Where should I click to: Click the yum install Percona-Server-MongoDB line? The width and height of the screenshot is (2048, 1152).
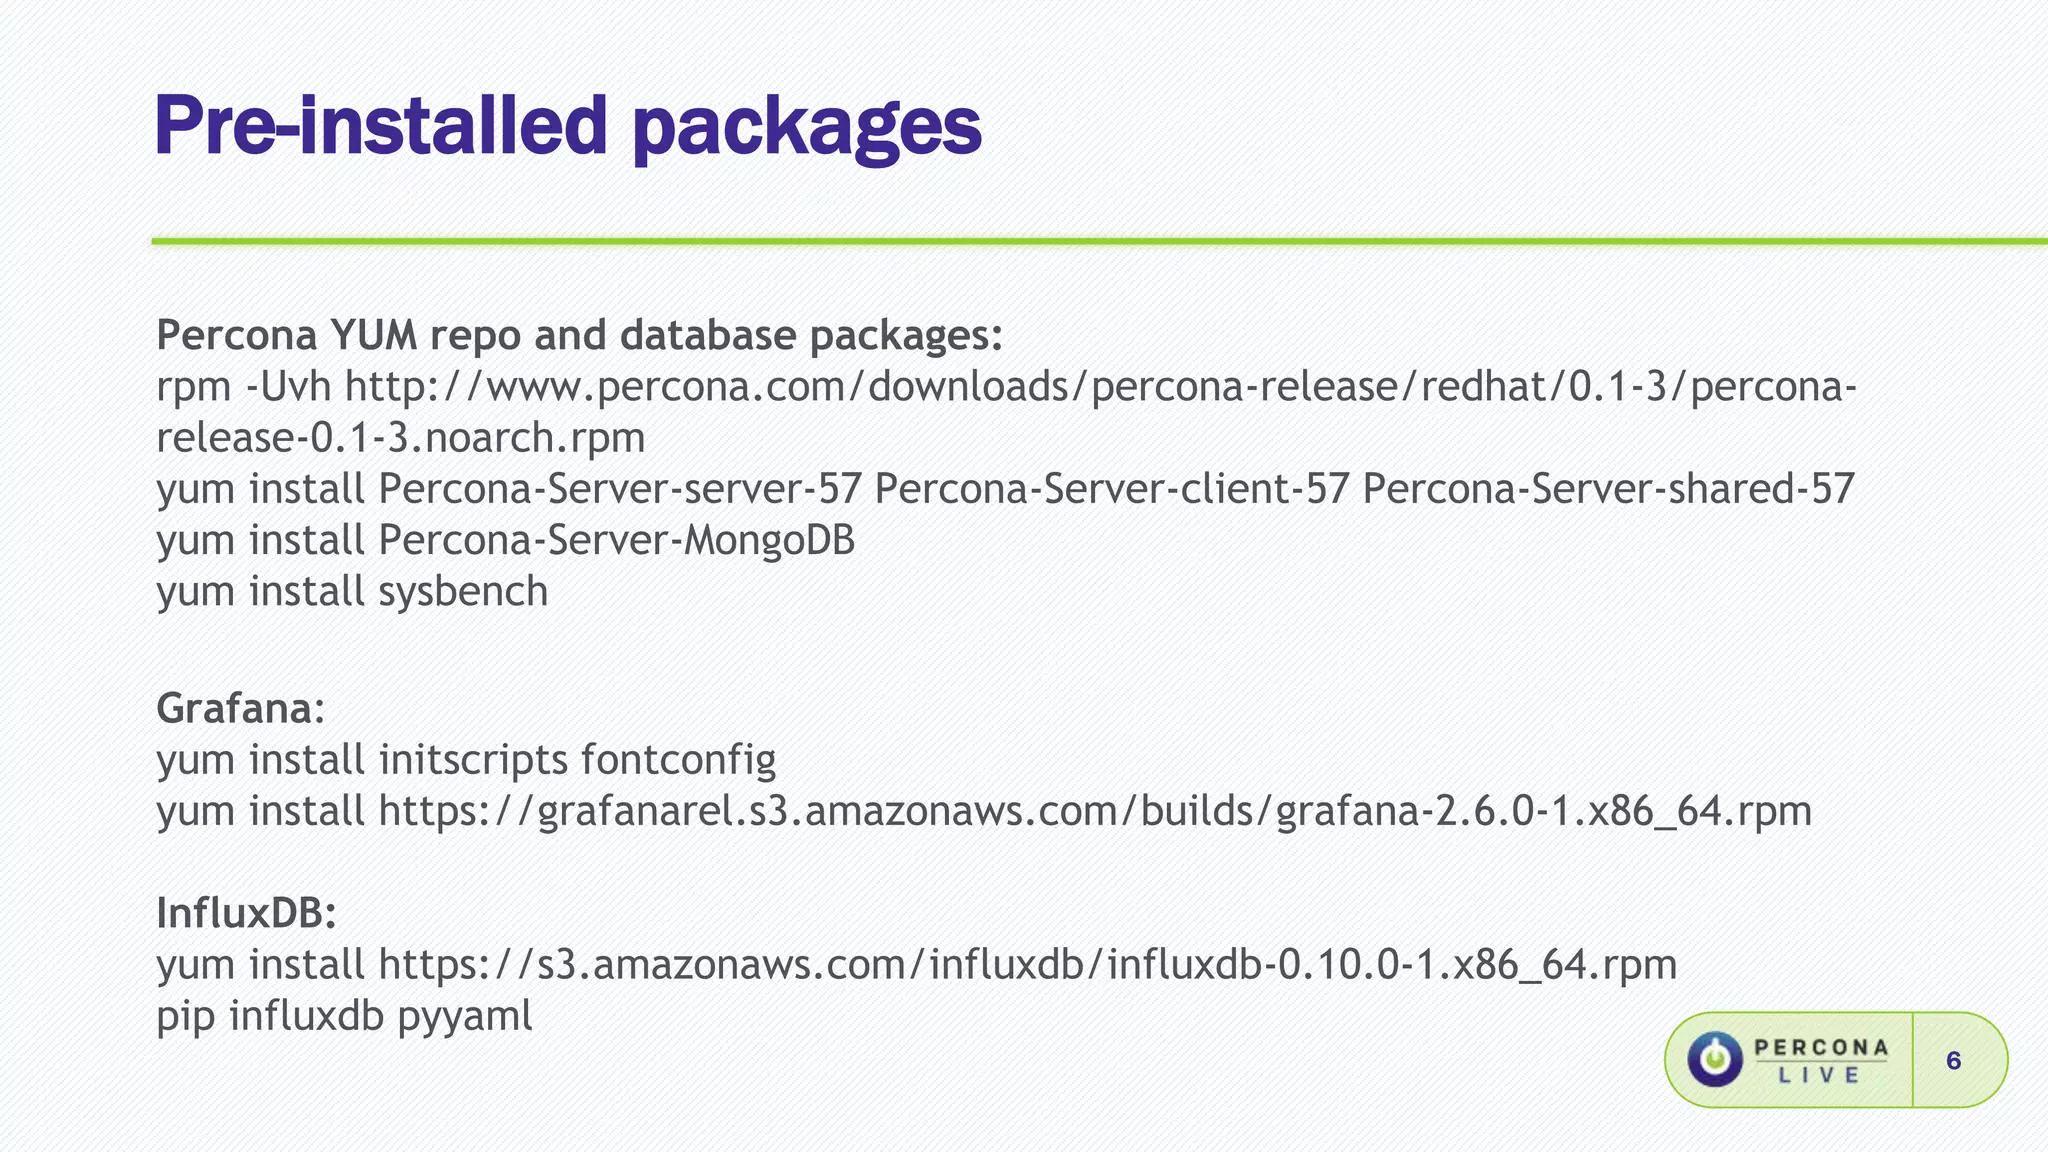click(506, 540)
